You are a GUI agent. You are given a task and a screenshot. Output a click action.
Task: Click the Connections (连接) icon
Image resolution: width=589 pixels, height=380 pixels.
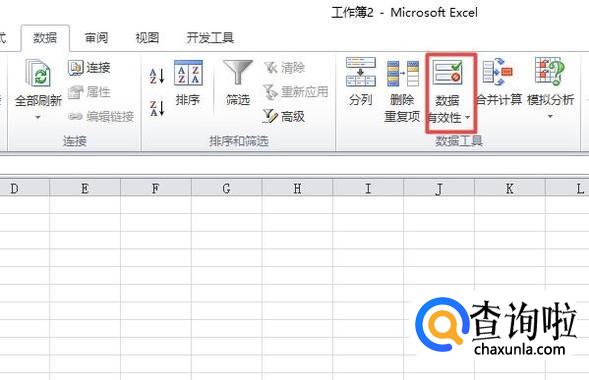click(76, 68)
